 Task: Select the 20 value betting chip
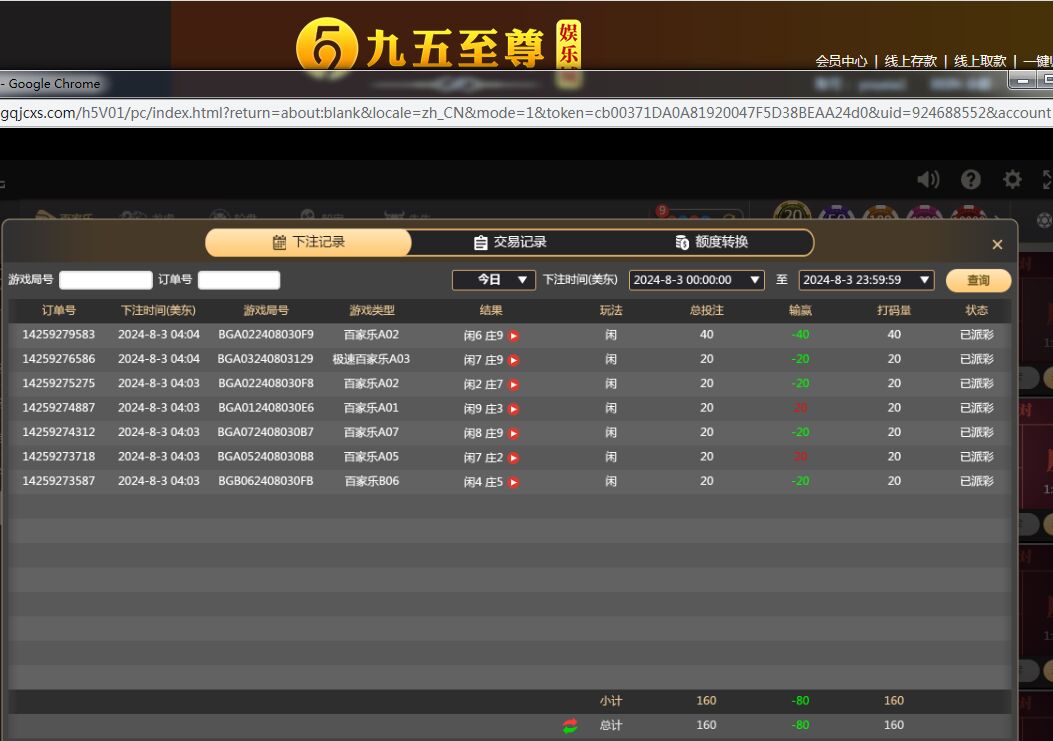pos(792,215)
